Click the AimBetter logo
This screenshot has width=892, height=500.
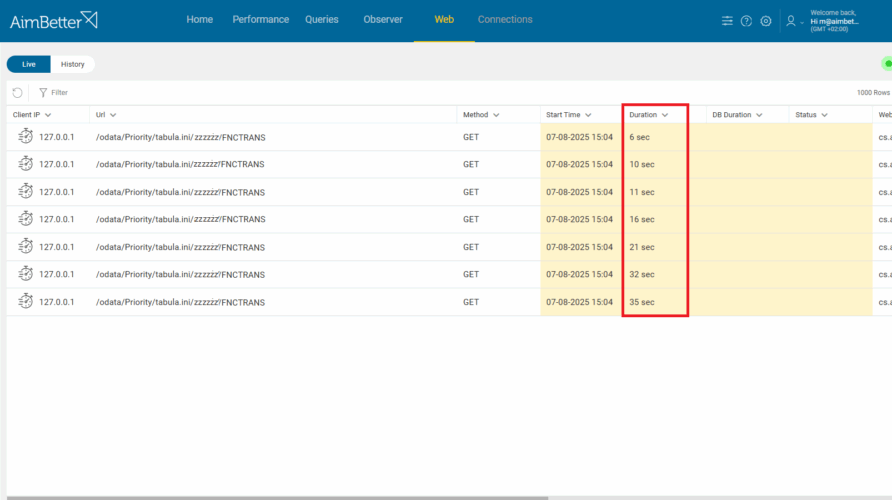53,20
